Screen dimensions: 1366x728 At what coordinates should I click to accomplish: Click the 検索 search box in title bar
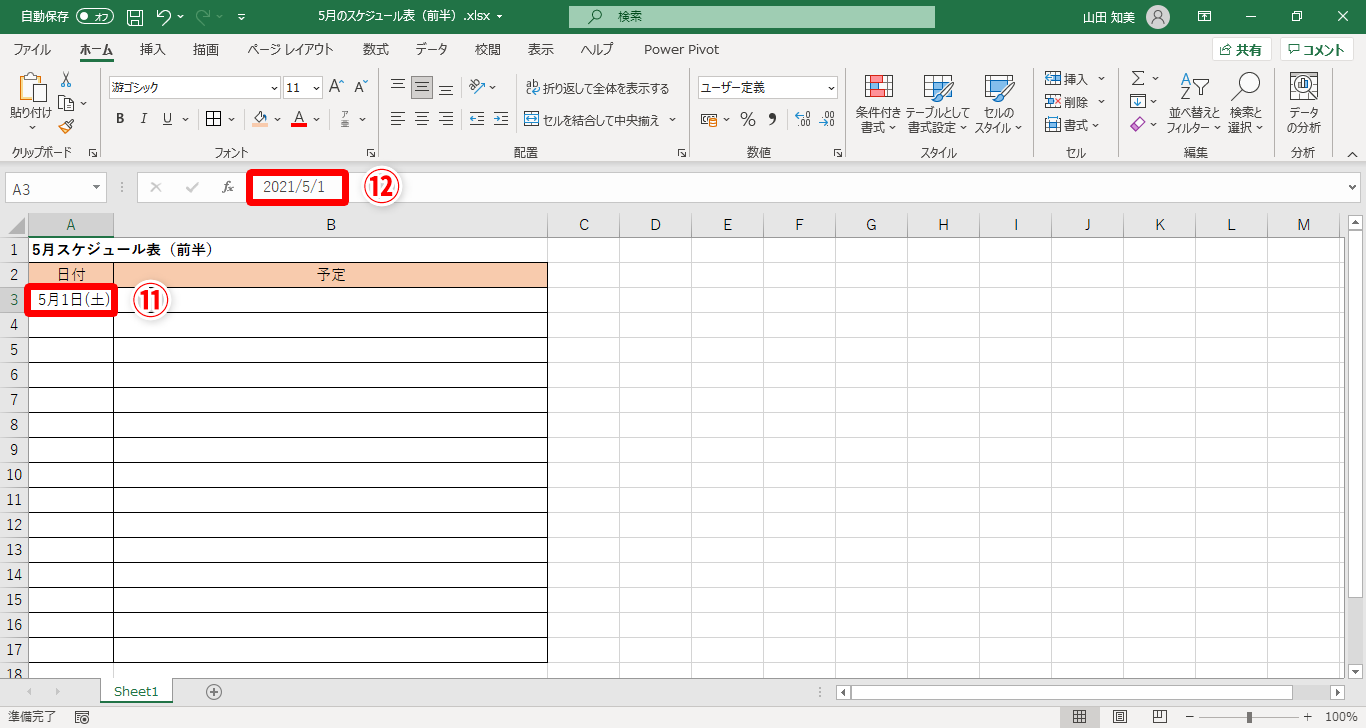752,16
